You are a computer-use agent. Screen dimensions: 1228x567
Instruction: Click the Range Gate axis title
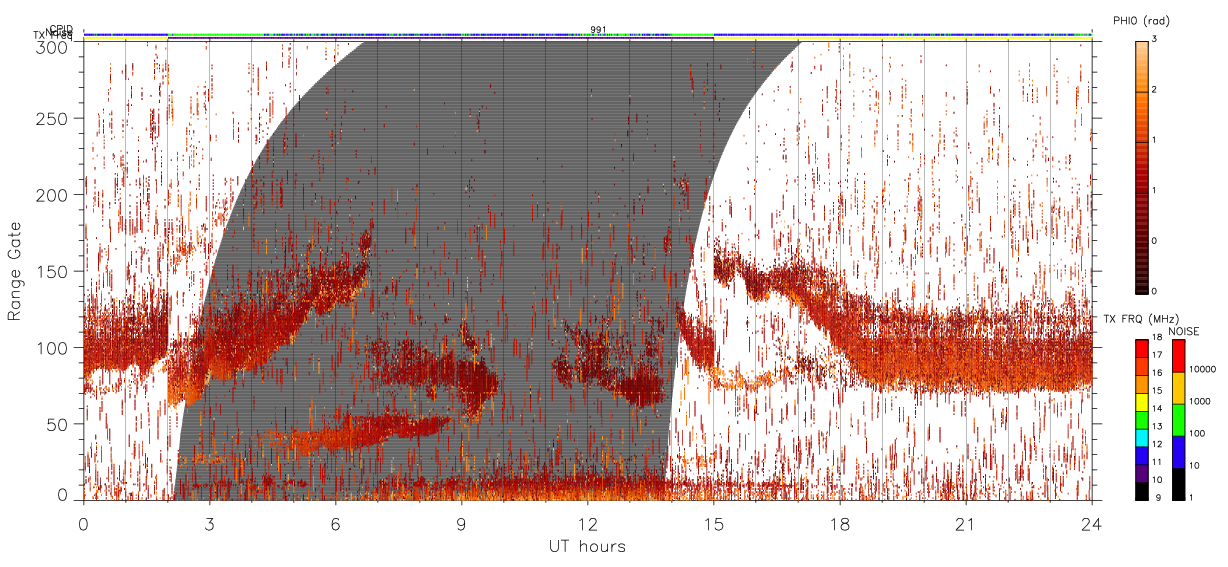(x=14, y=272)
